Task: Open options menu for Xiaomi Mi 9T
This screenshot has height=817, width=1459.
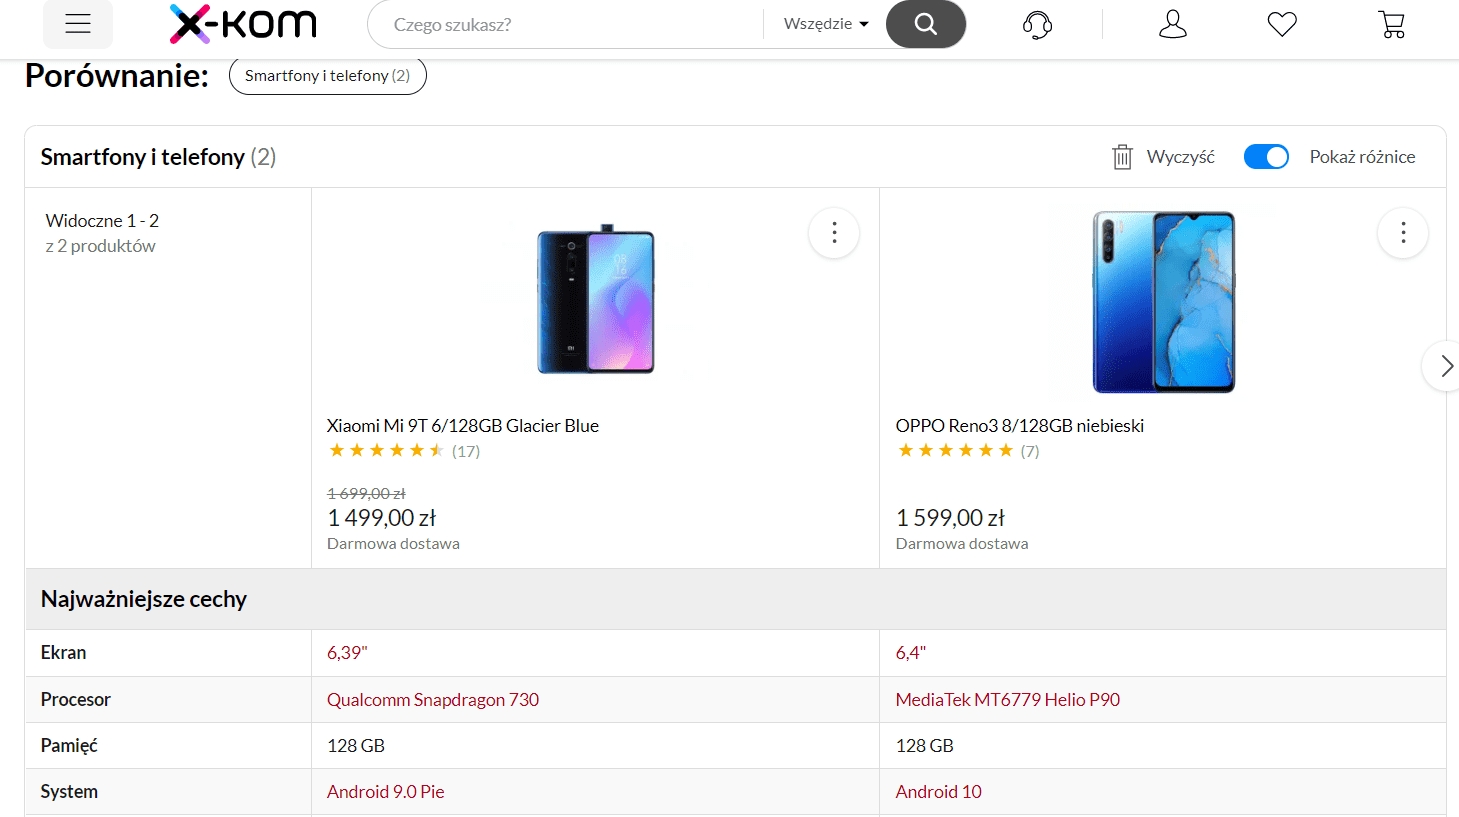Action: pos(834,233)
